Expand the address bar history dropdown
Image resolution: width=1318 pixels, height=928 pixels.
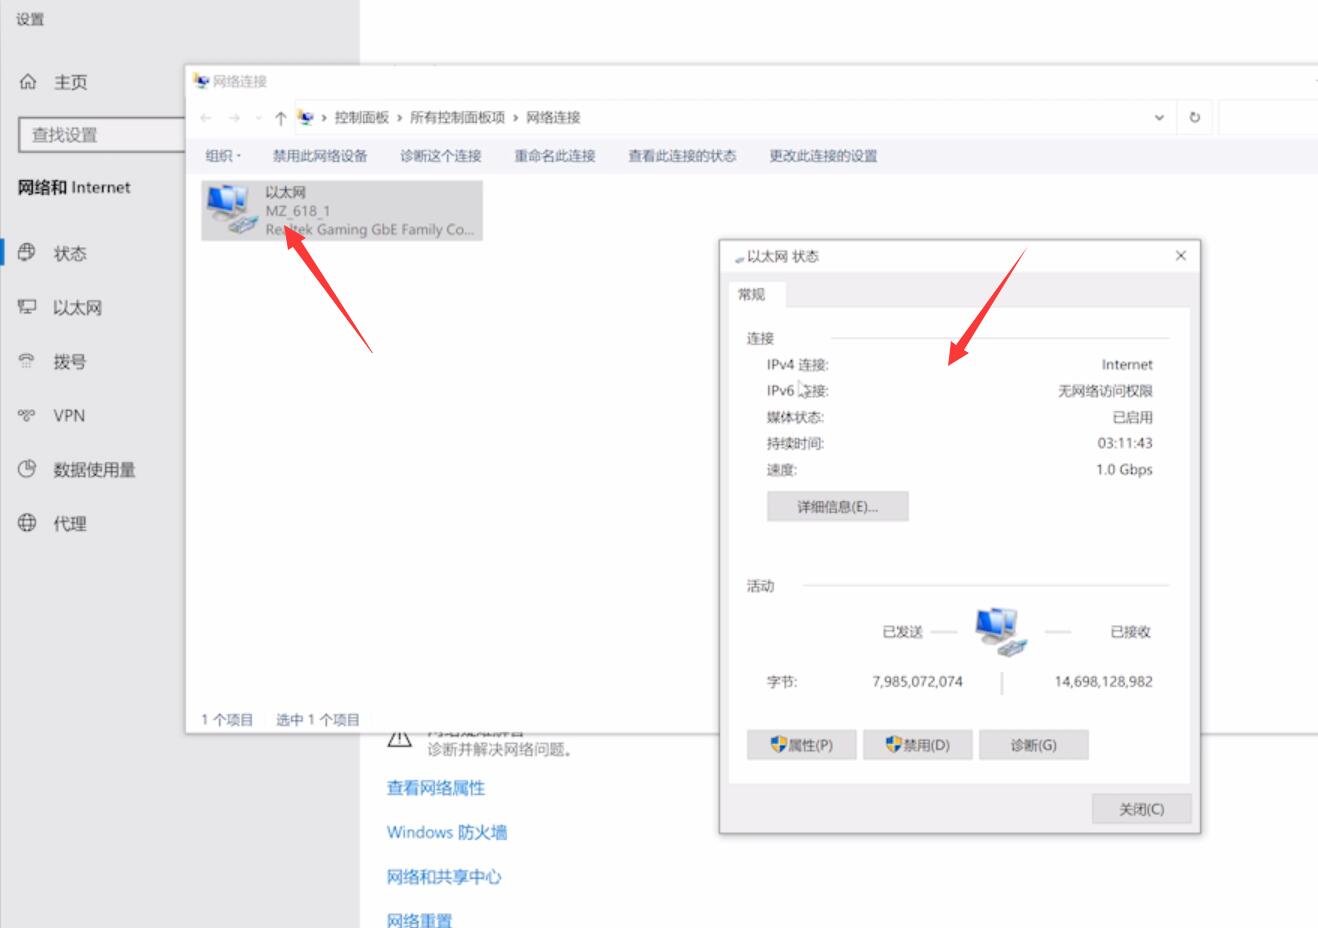coord(1159,117)
